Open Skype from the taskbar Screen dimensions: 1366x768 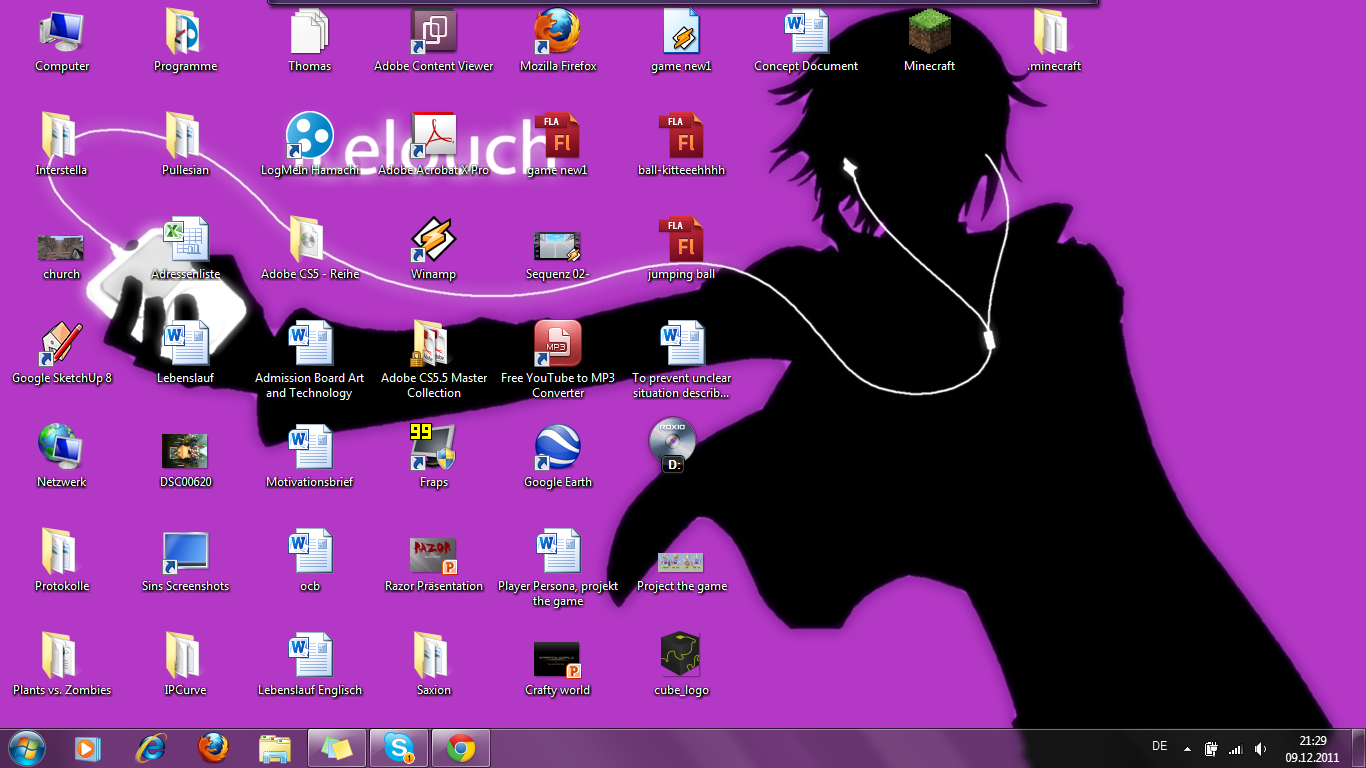(x=400, y=747)
